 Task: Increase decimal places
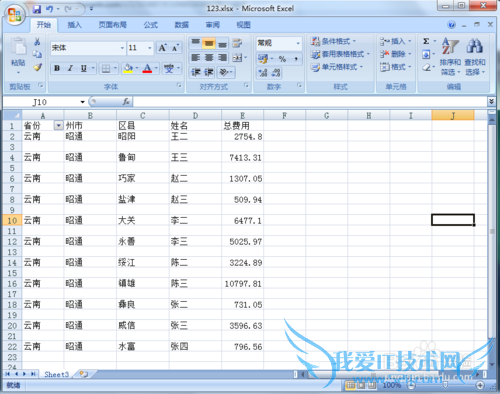(263, 73)
